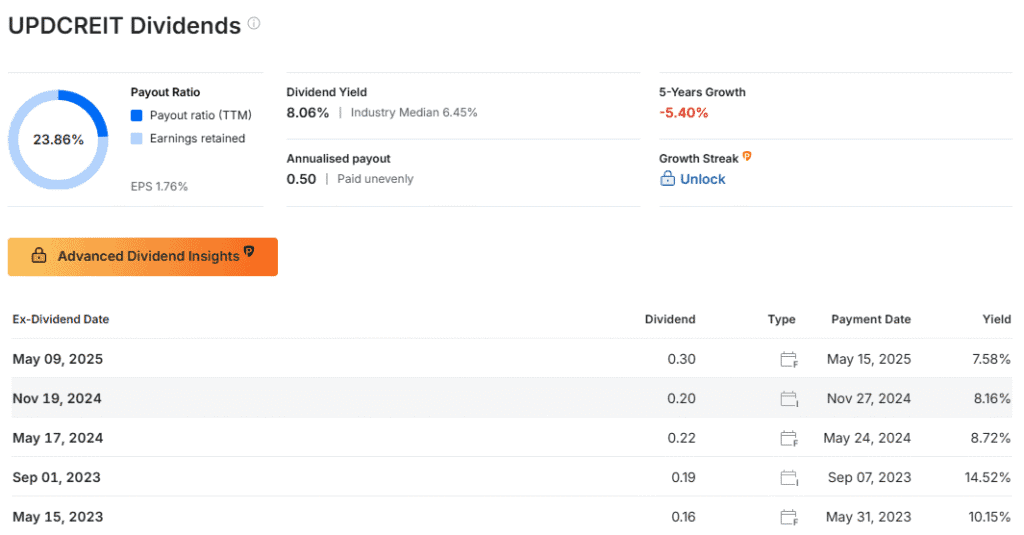
Task: Open the Unlock link under Growth Streak
Action: click(703, 179)
